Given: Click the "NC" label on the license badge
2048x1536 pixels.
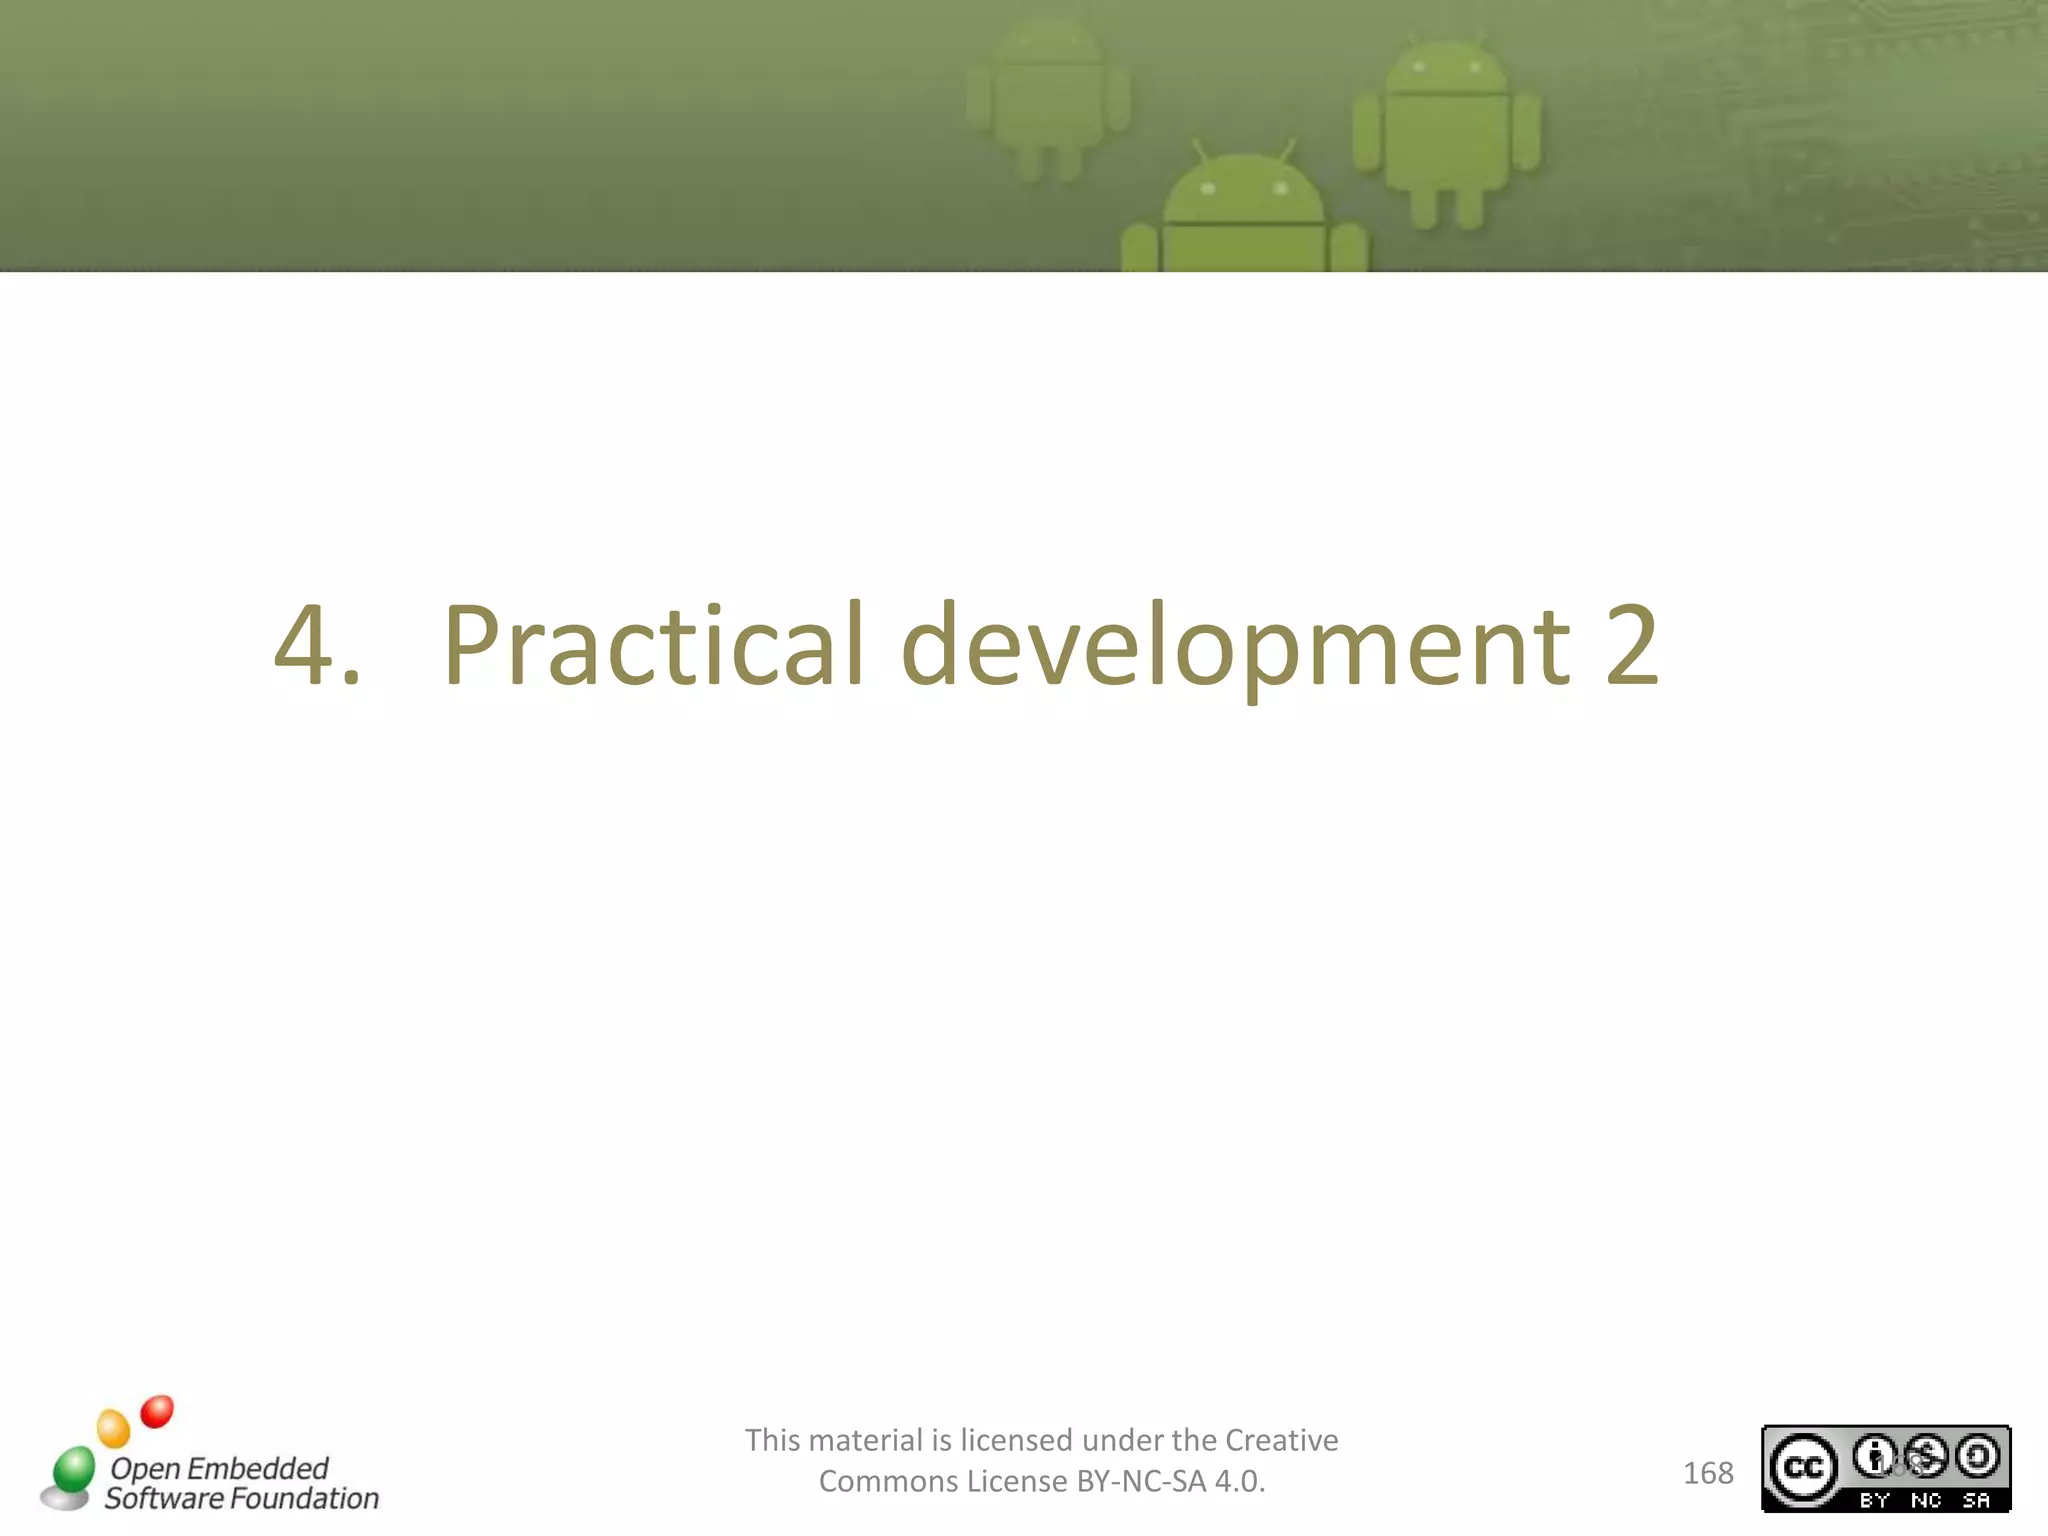Looking at the screenshot, I should [x=1925, y=1500].
